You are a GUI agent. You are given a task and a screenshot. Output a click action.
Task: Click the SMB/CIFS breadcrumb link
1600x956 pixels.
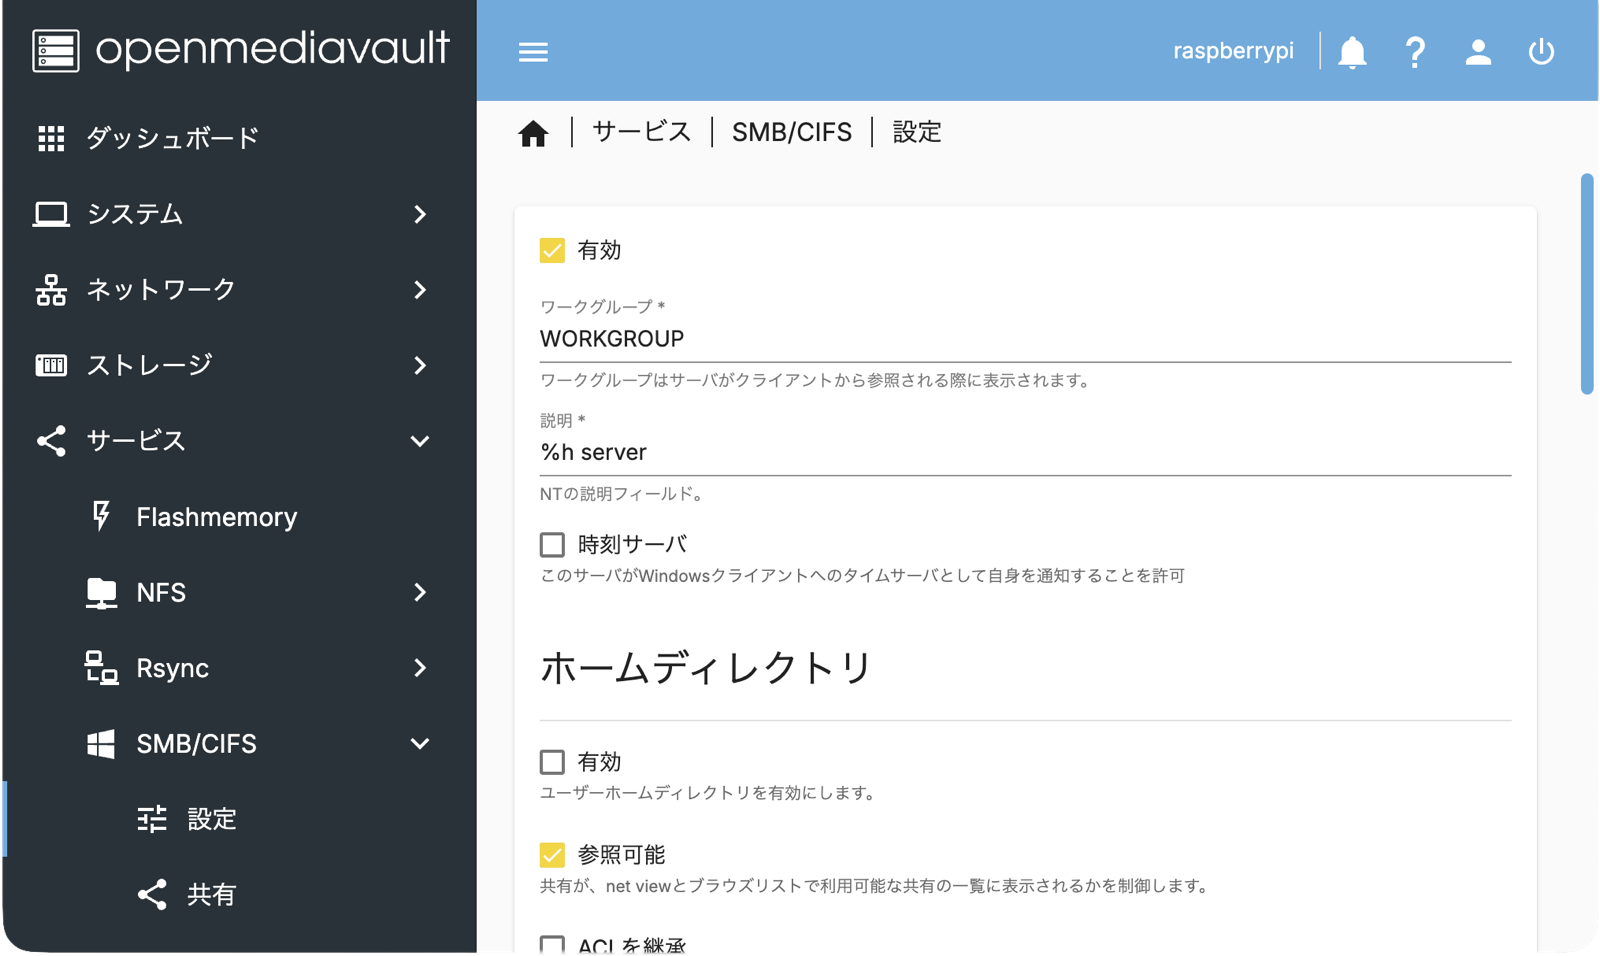[791, 132]
